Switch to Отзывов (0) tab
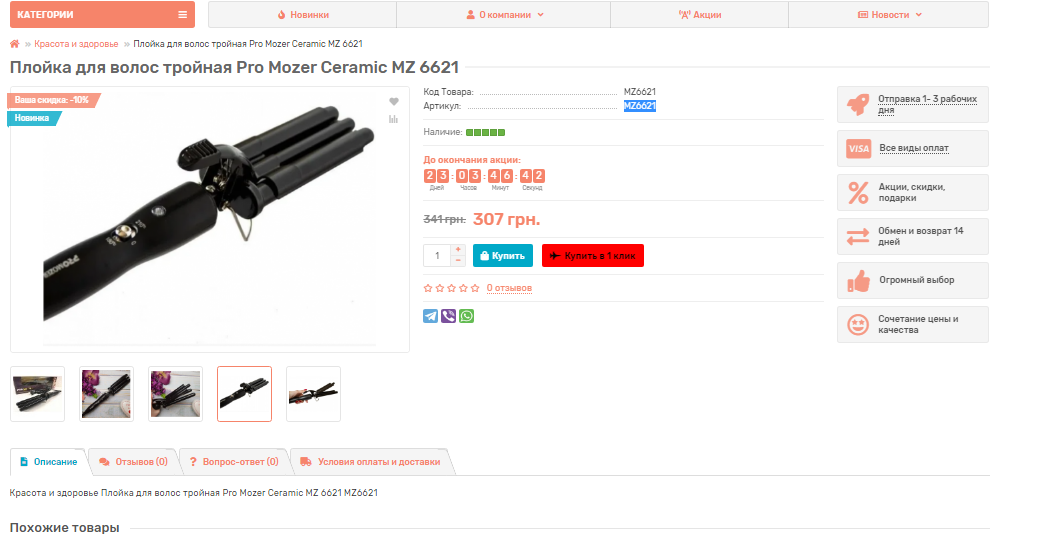This screenshot has width=1039, height=544. click(x=134, y=462)
